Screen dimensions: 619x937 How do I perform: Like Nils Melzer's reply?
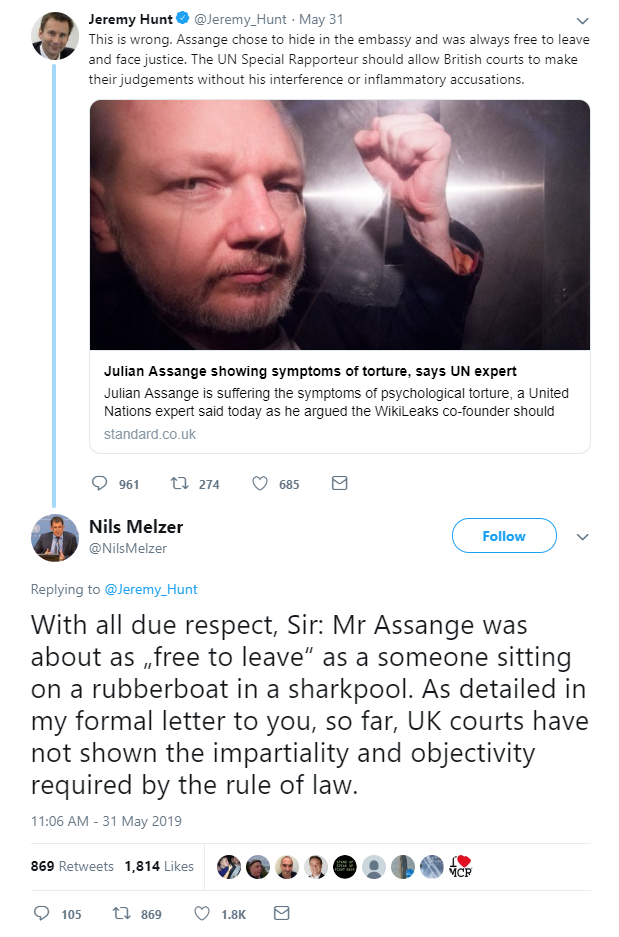[201, 914]
